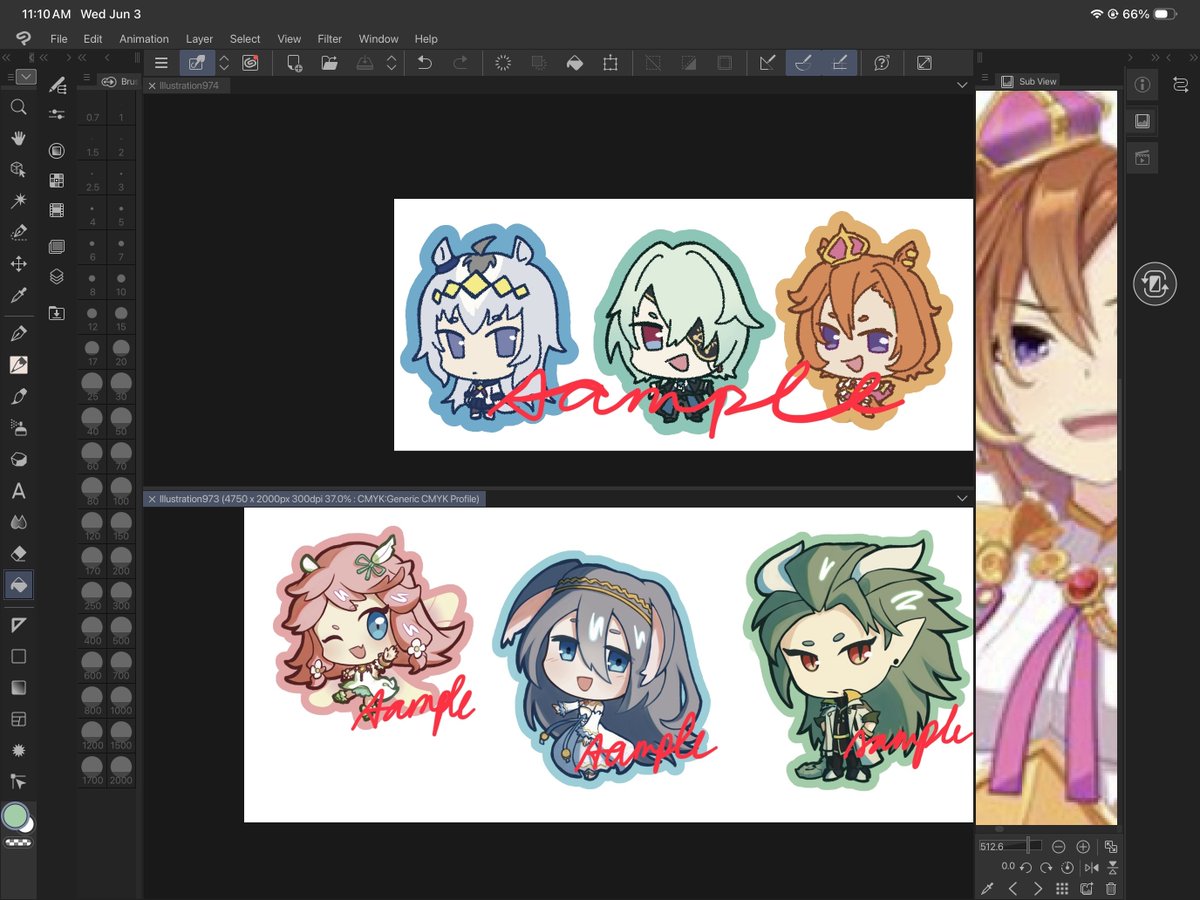Screen dimensions: 1200x900
Task: Open Illustration973 canvas tab dropdown arrow
Action: 962,498
